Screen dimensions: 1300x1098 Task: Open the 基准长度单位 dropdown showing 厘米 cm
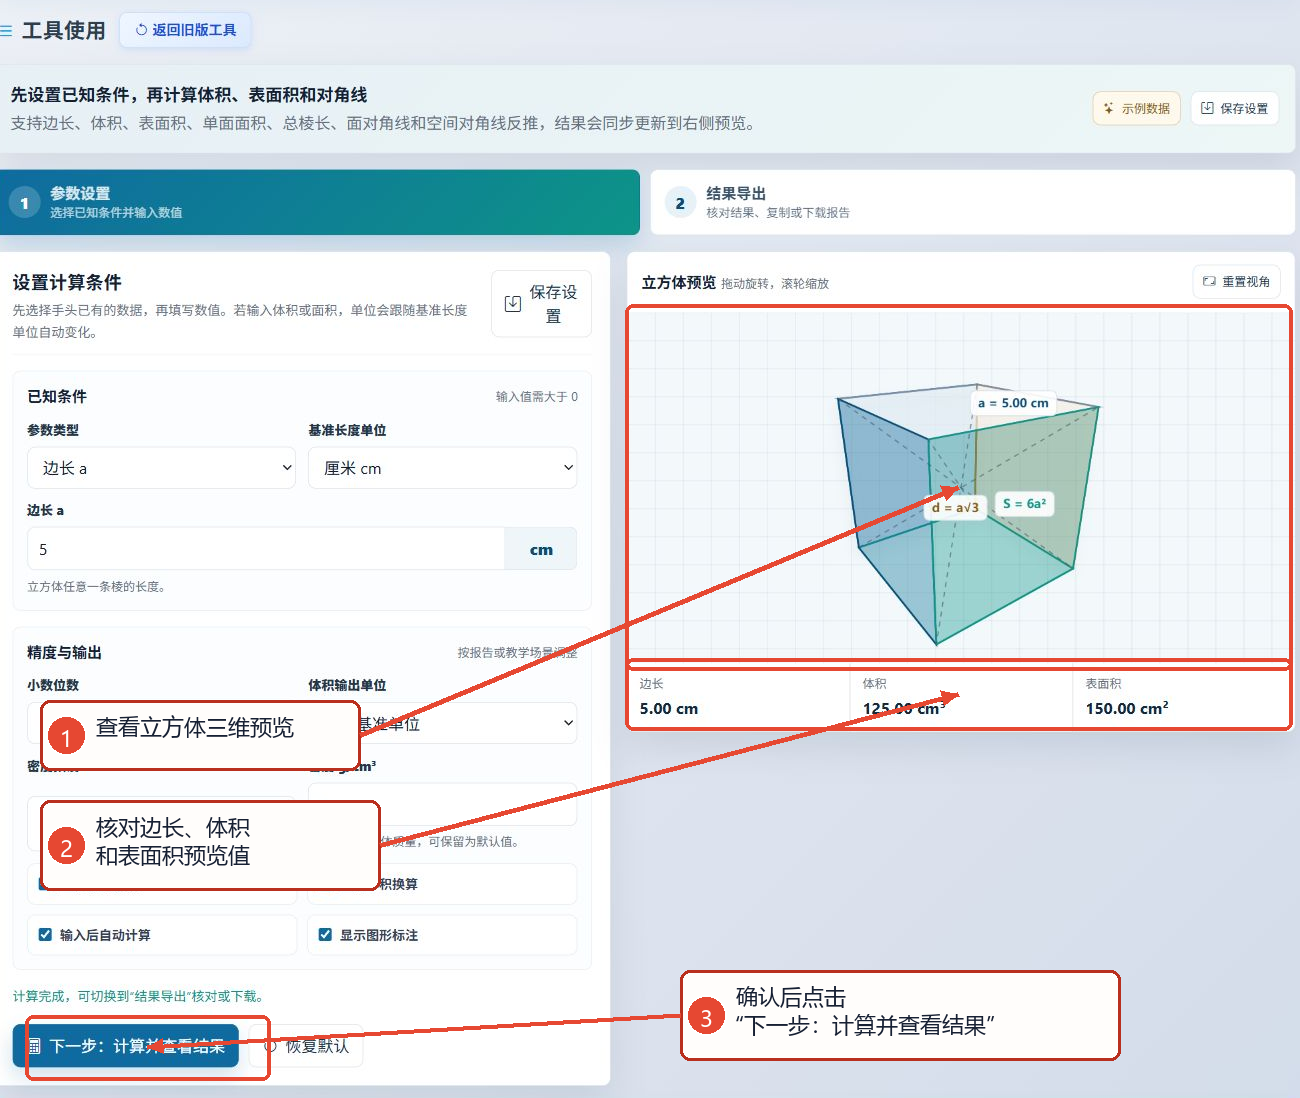[x=442, y=468]
